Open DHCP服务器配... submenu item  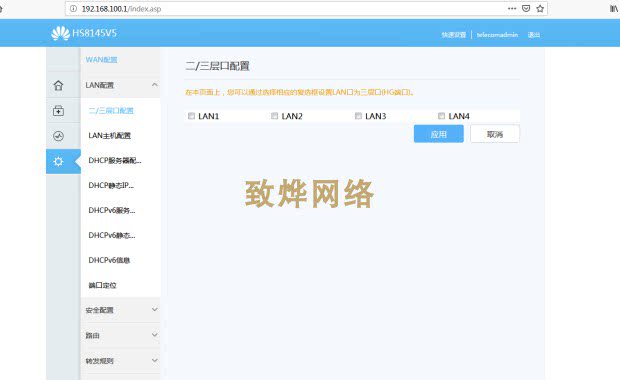point(115,161)
